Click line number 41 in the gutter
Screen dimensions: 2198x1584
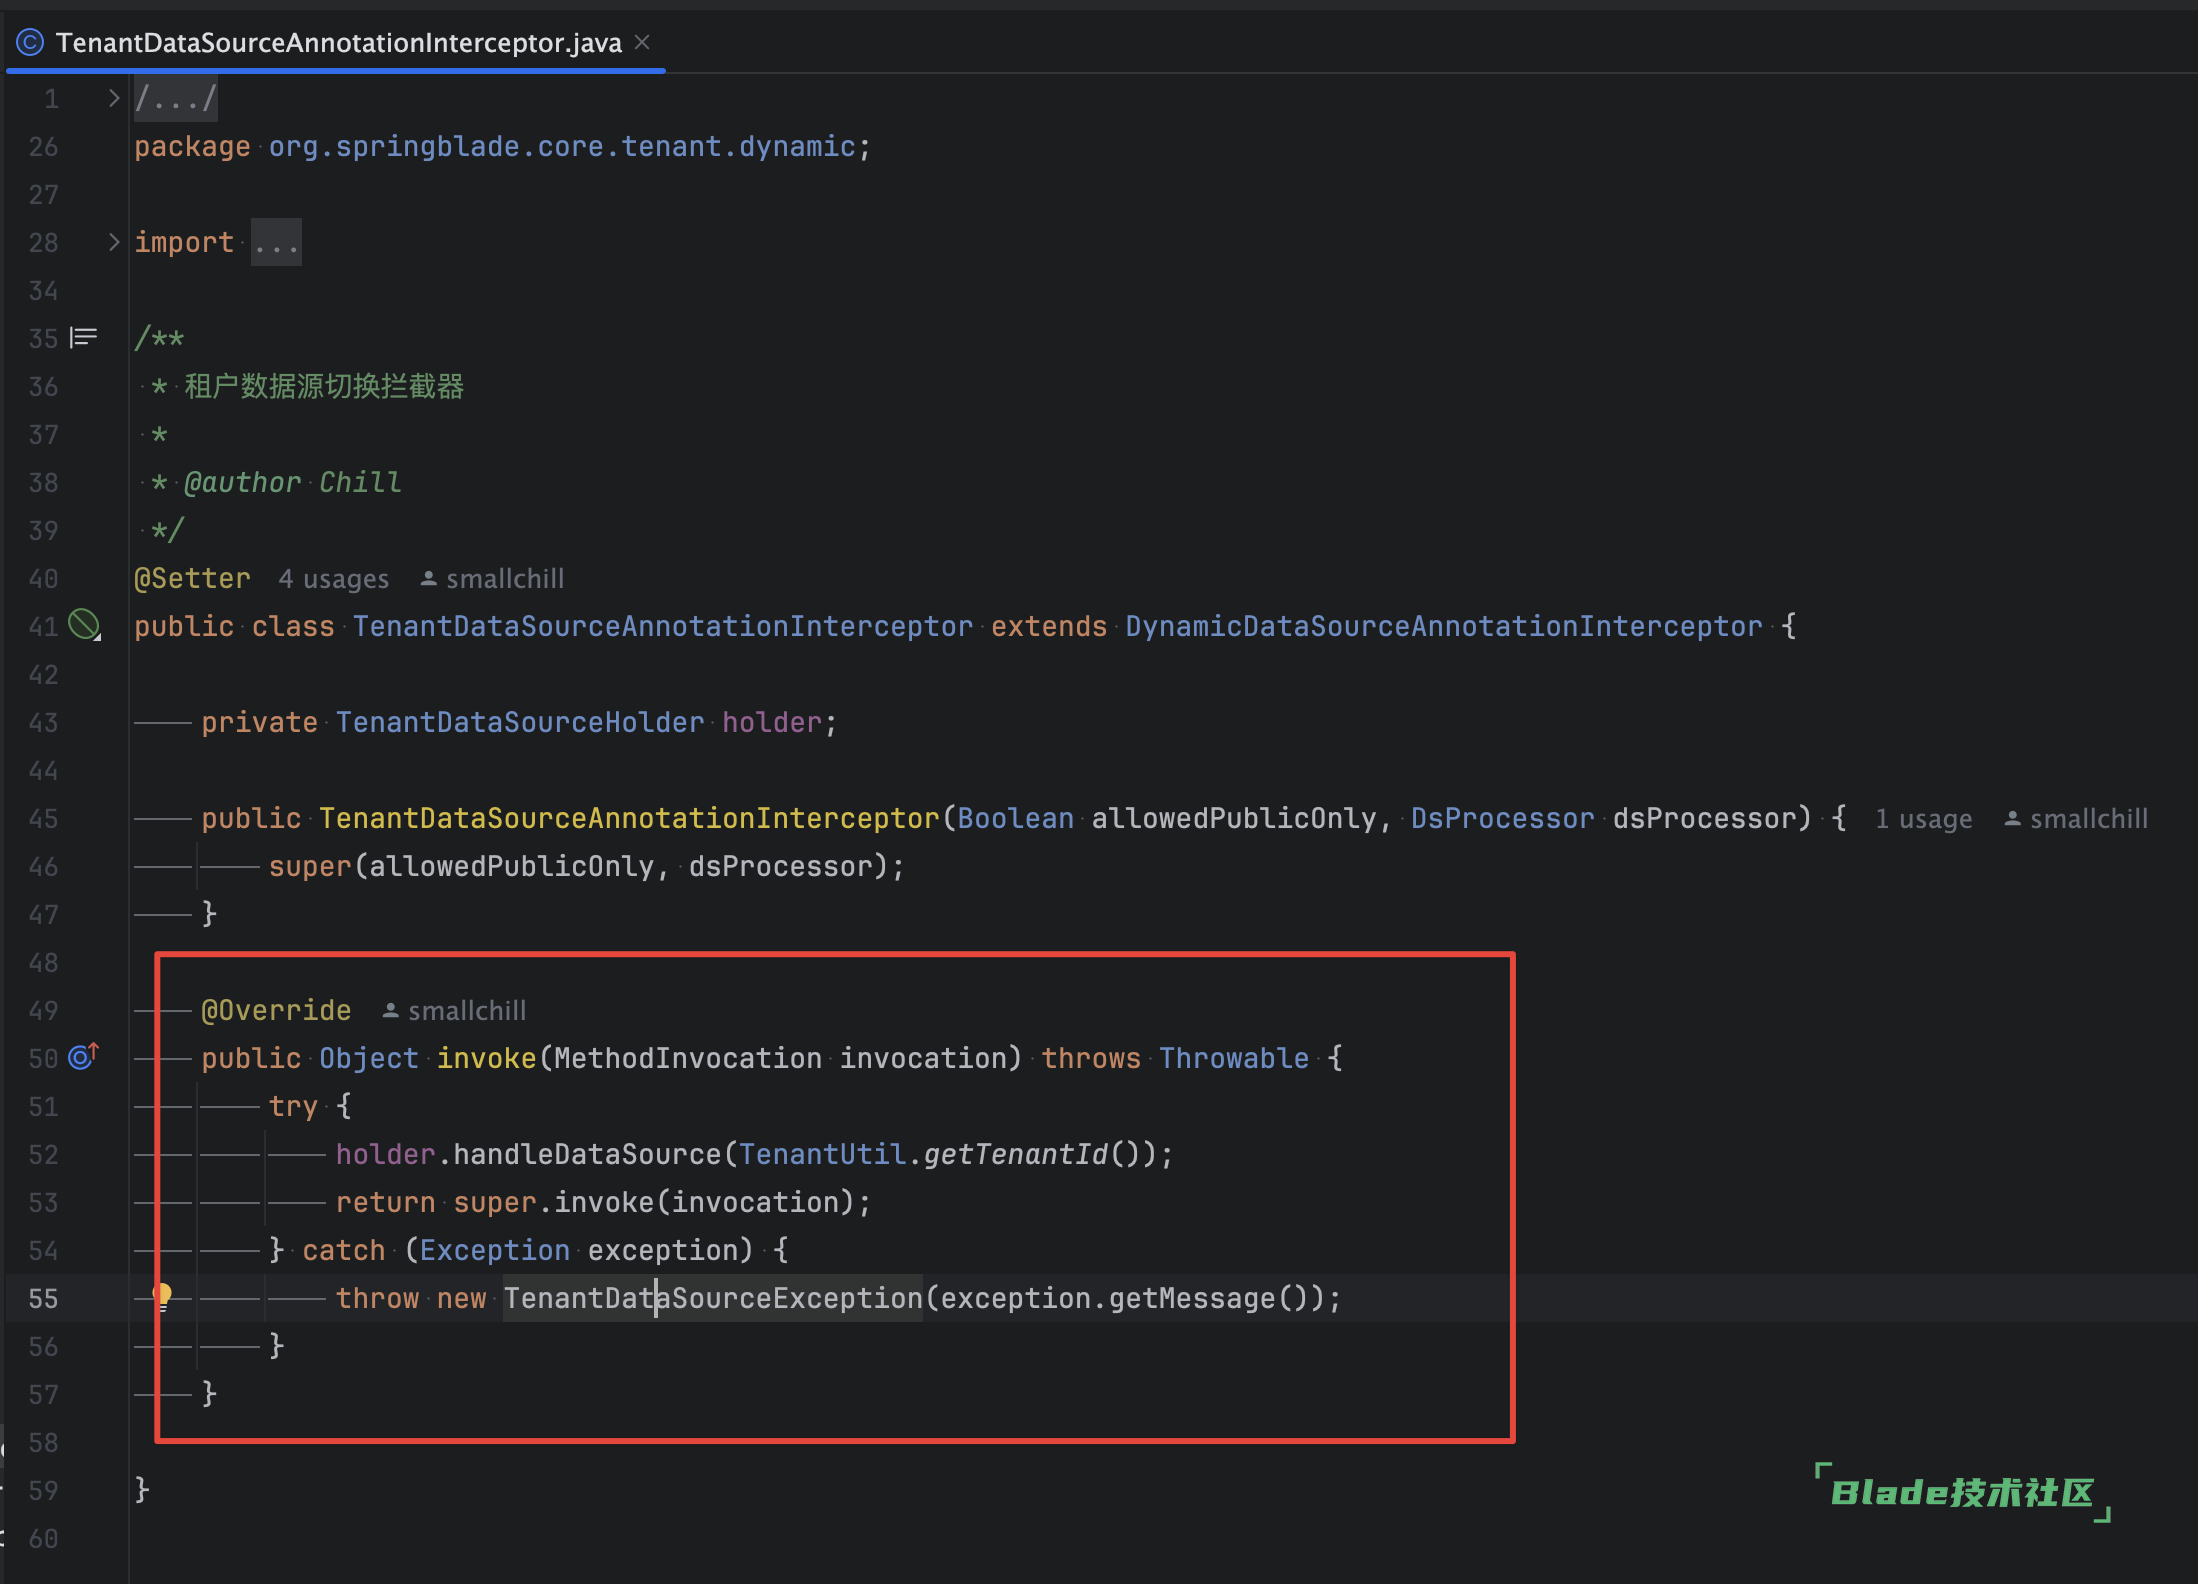tap(43, 627)
